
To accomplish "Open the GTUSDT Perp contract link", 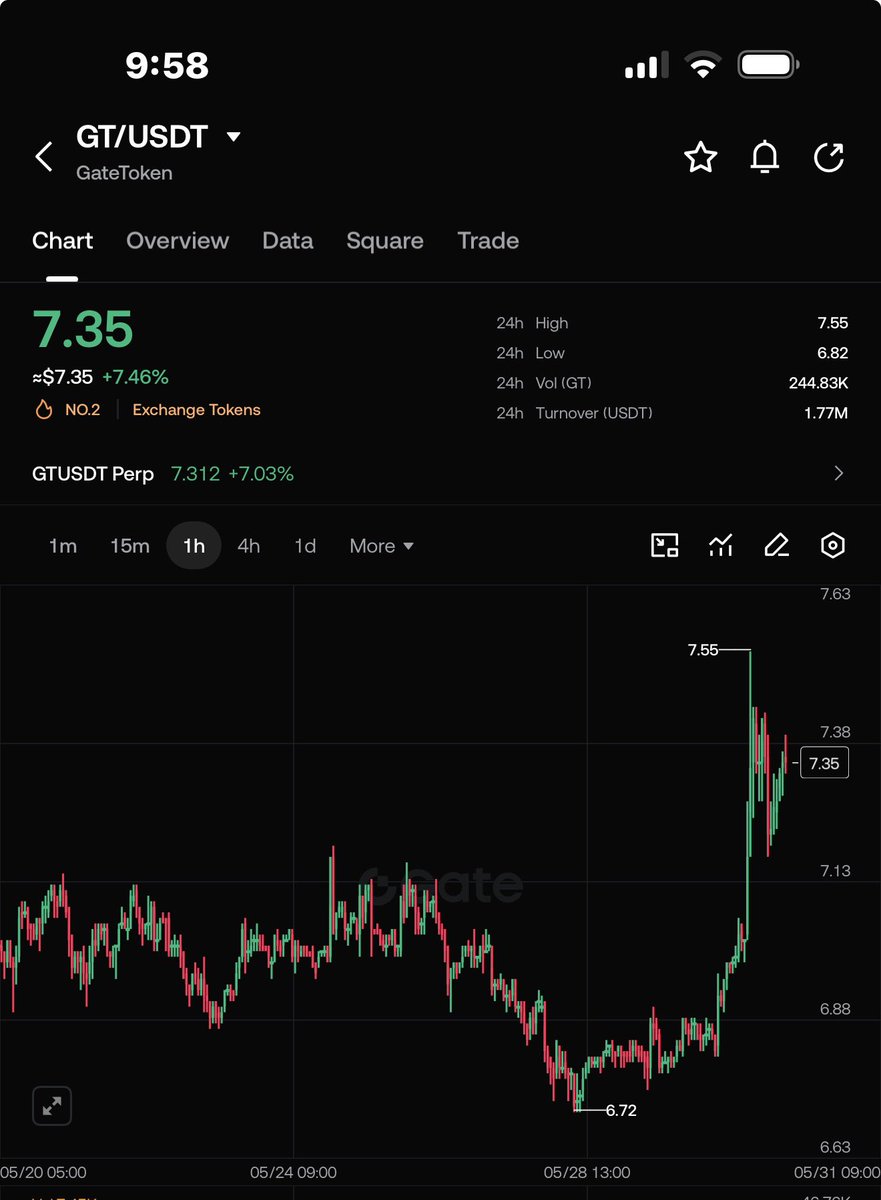I will (93, 474).
